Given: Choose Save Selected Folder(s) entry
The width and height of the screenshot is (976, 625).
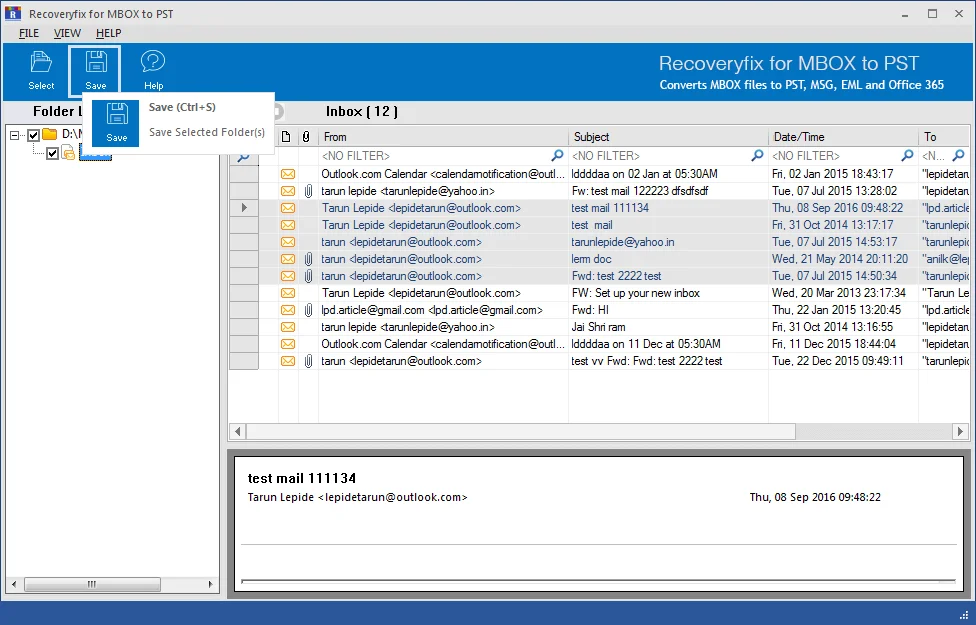Looking at the screenshot, I should coord(207,132).
